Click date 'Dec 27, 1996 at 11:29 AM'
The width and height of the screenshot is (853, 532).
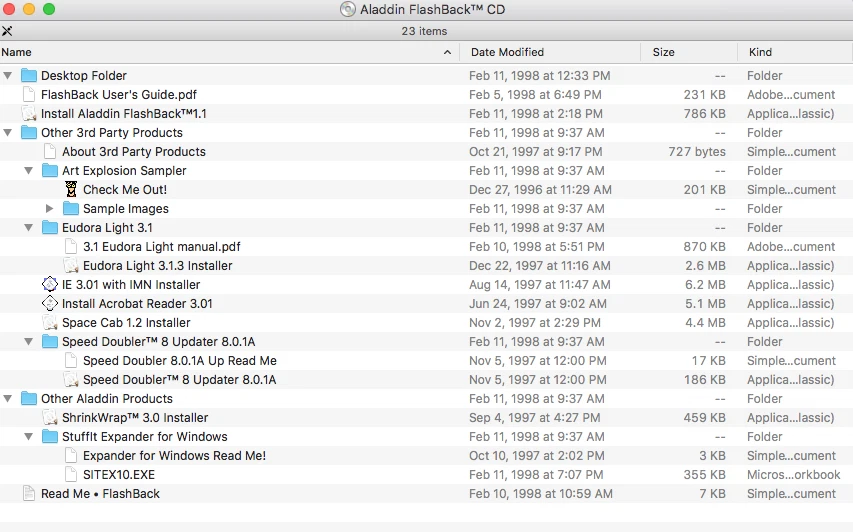(x=540, y=190)
